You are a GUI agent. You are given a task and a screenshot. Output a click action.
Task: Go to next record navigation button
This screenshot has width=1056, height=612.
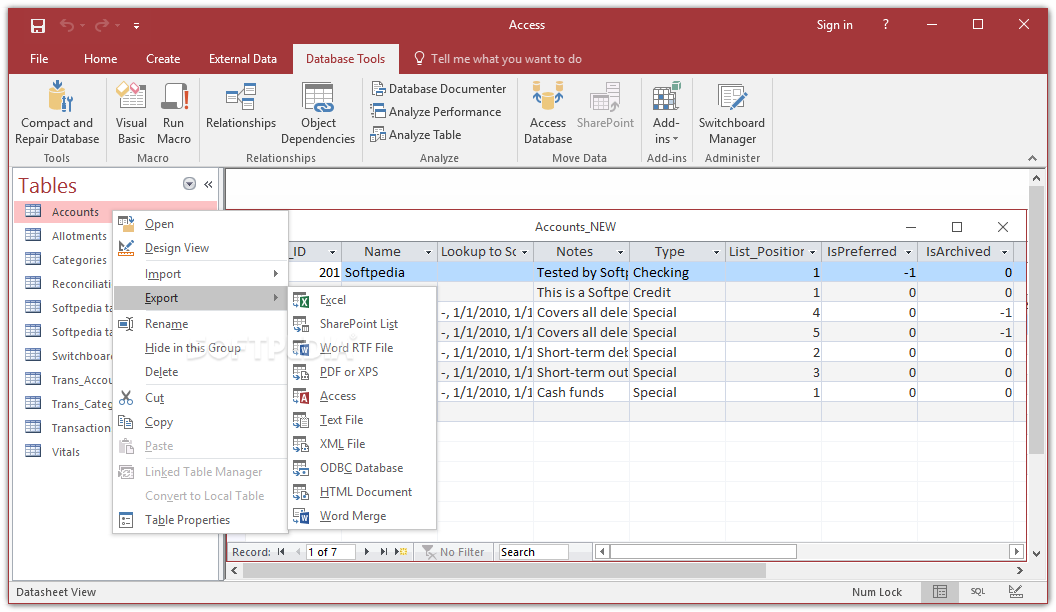pyautogui.click(x=367, y=552)
